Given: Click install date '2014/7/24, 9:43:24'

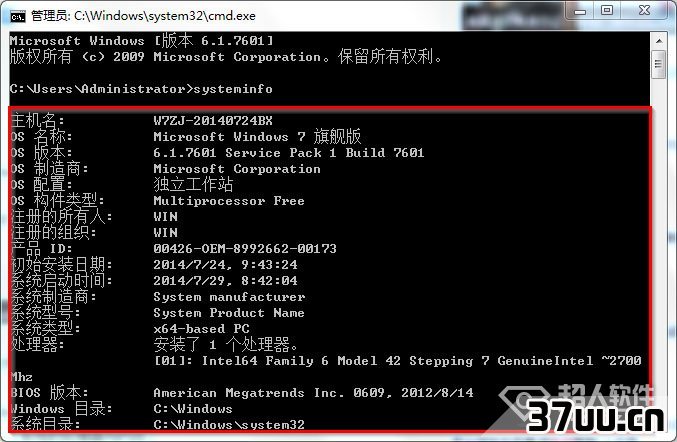Looking at the screenshot, I should click(x=225, y=265).
